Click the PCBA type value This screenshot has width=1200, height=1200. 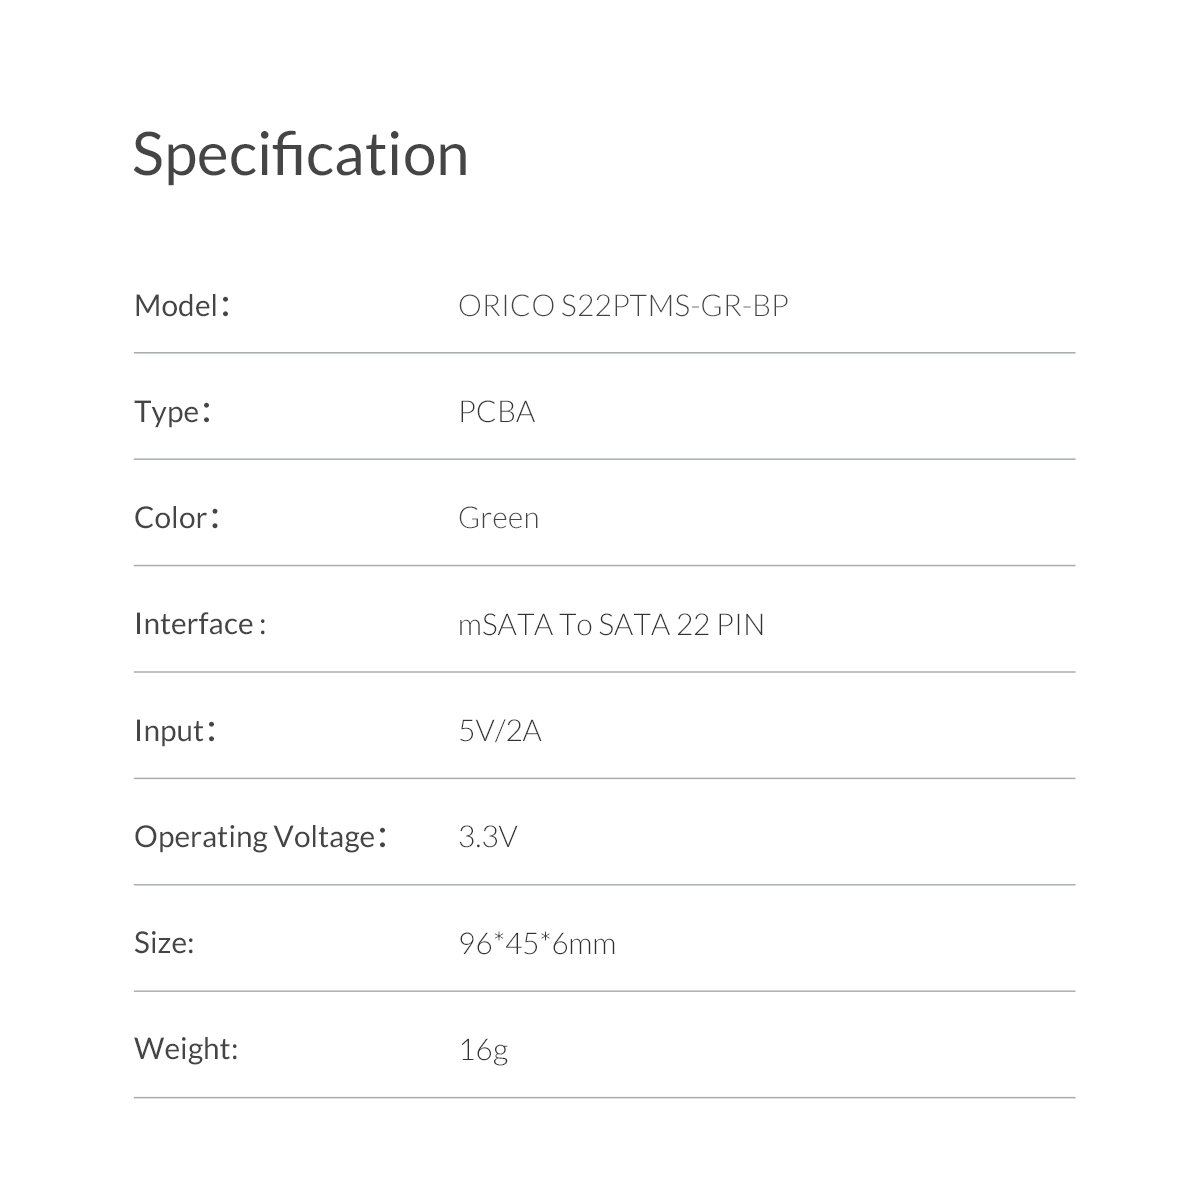(497, 412)
